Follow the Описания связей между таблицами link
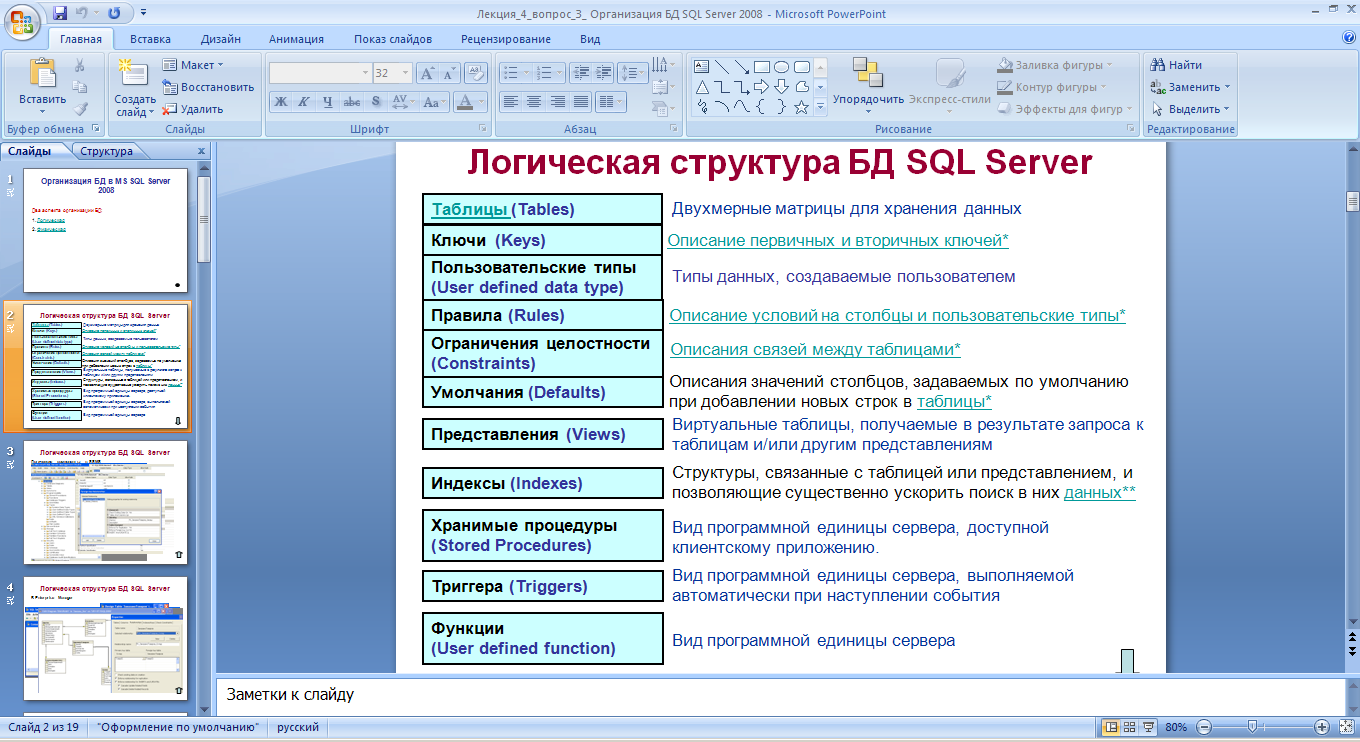This screenshot has height=742, width=1360. click(815, 349)
